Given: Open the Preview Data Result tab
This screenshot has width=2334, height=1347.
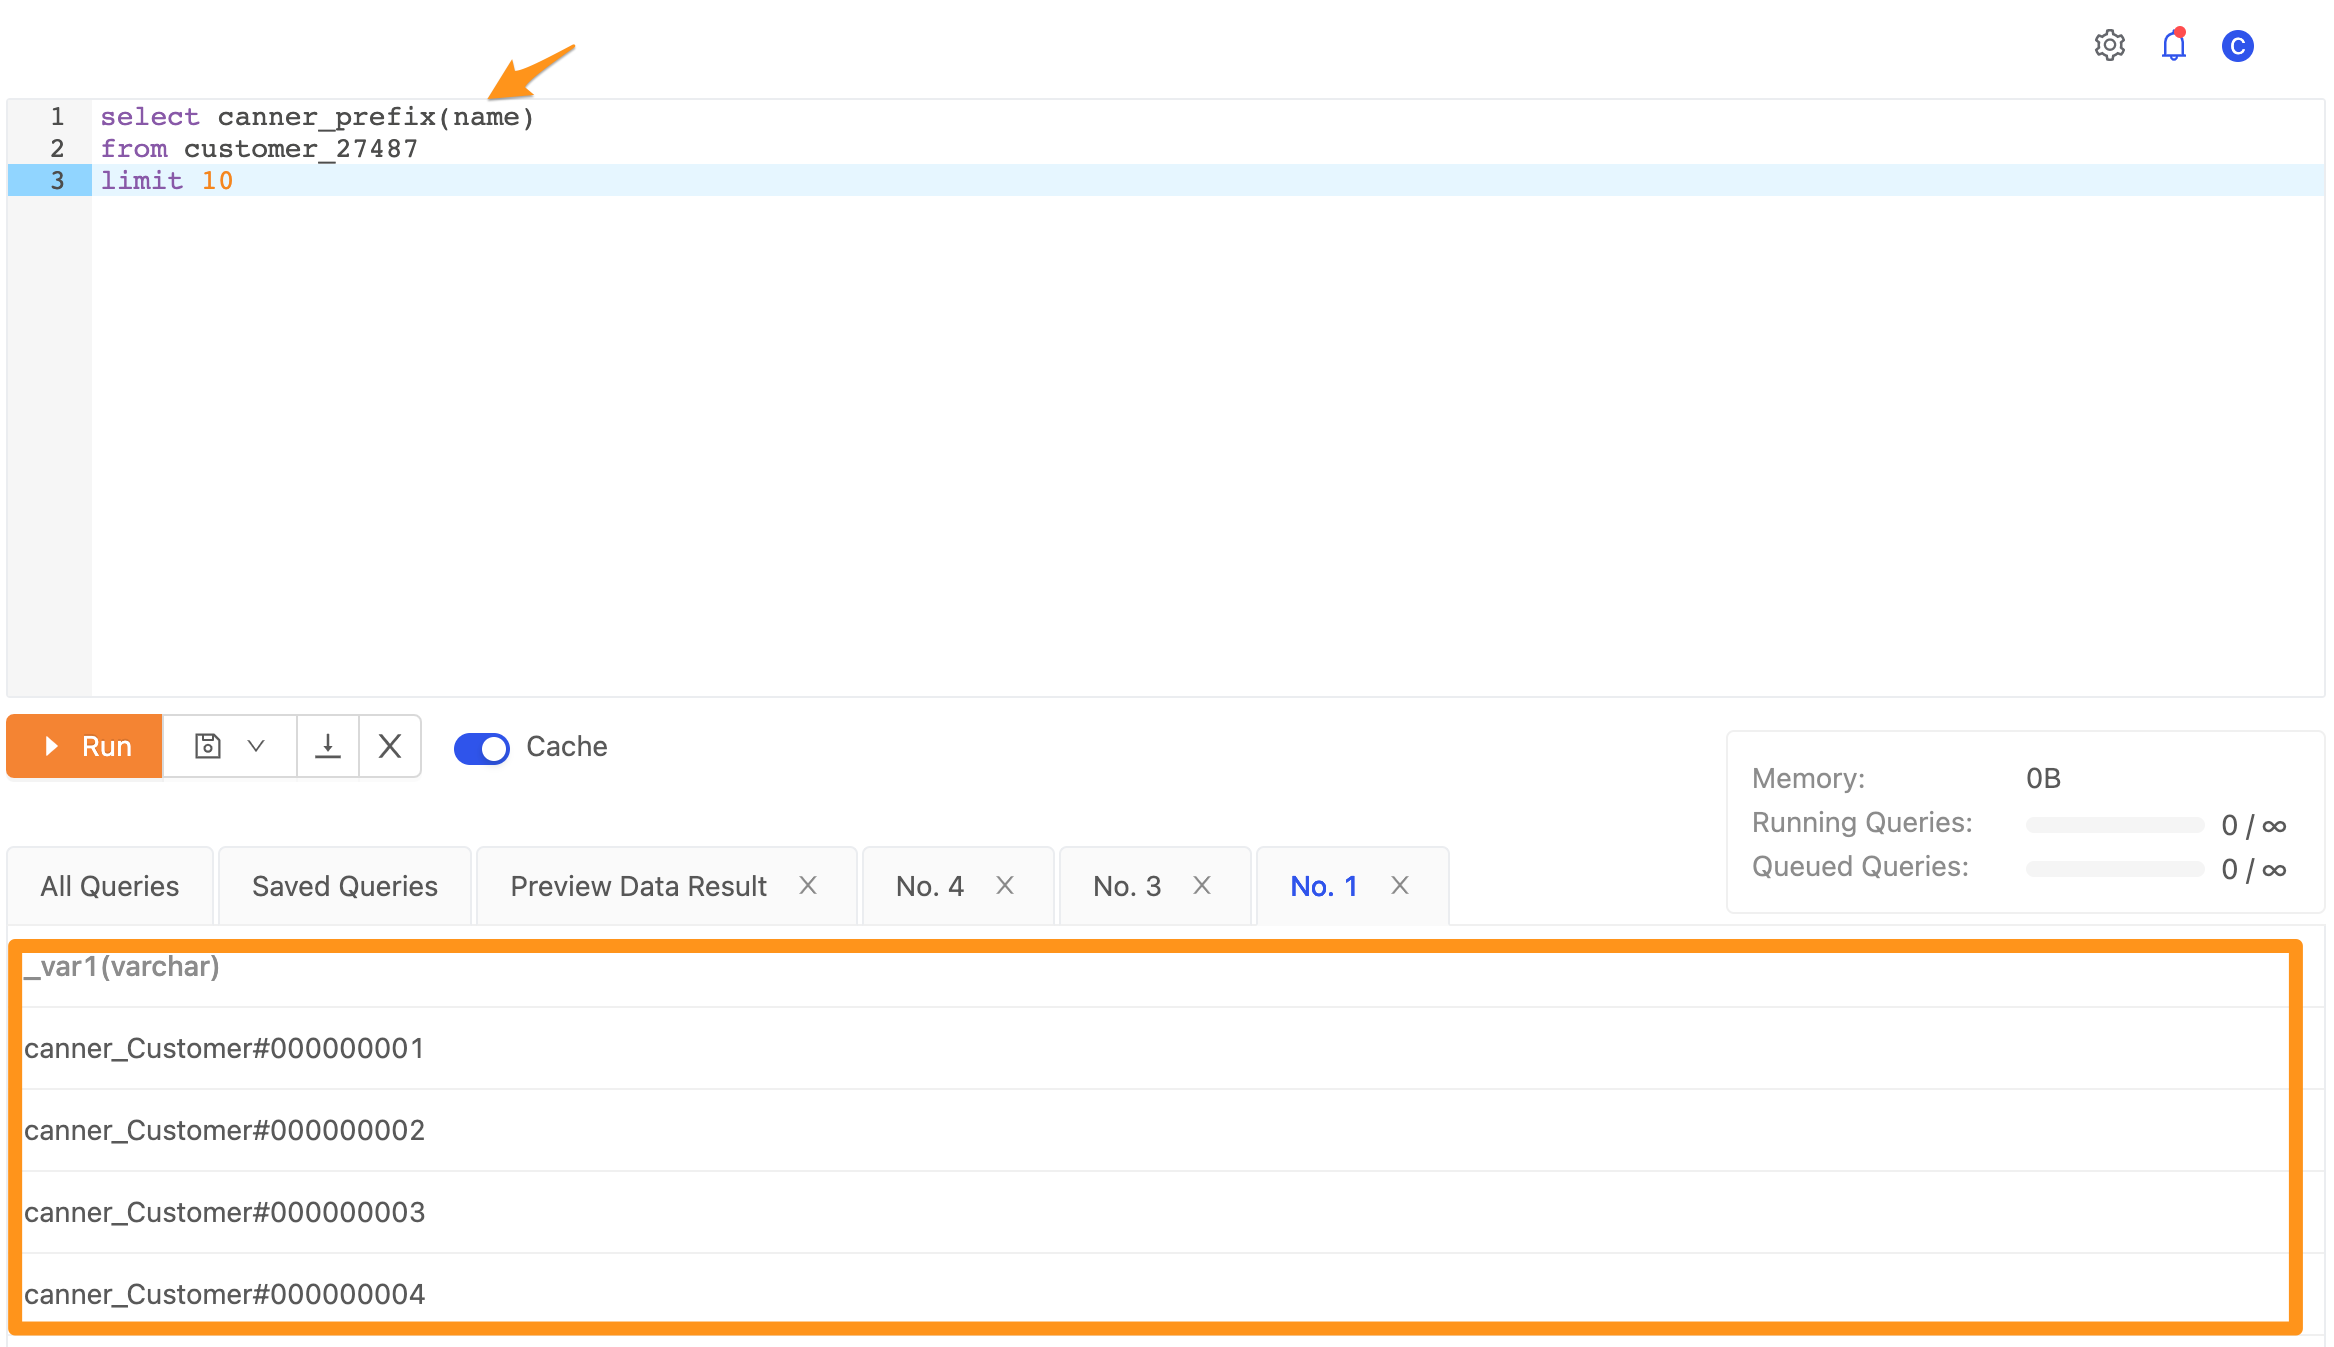Looking at the screenshot, I should [638, 886].
